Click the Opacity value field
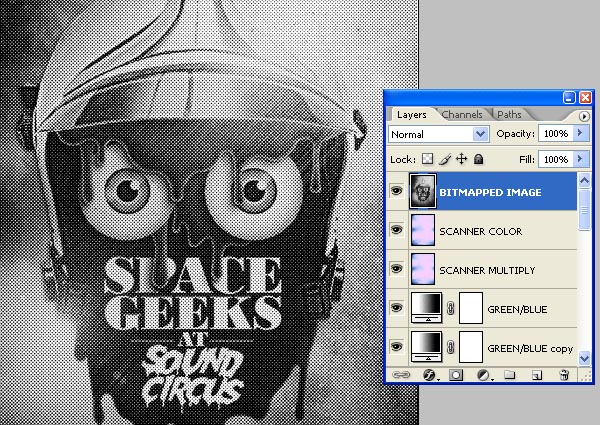 tap(556, 133)
